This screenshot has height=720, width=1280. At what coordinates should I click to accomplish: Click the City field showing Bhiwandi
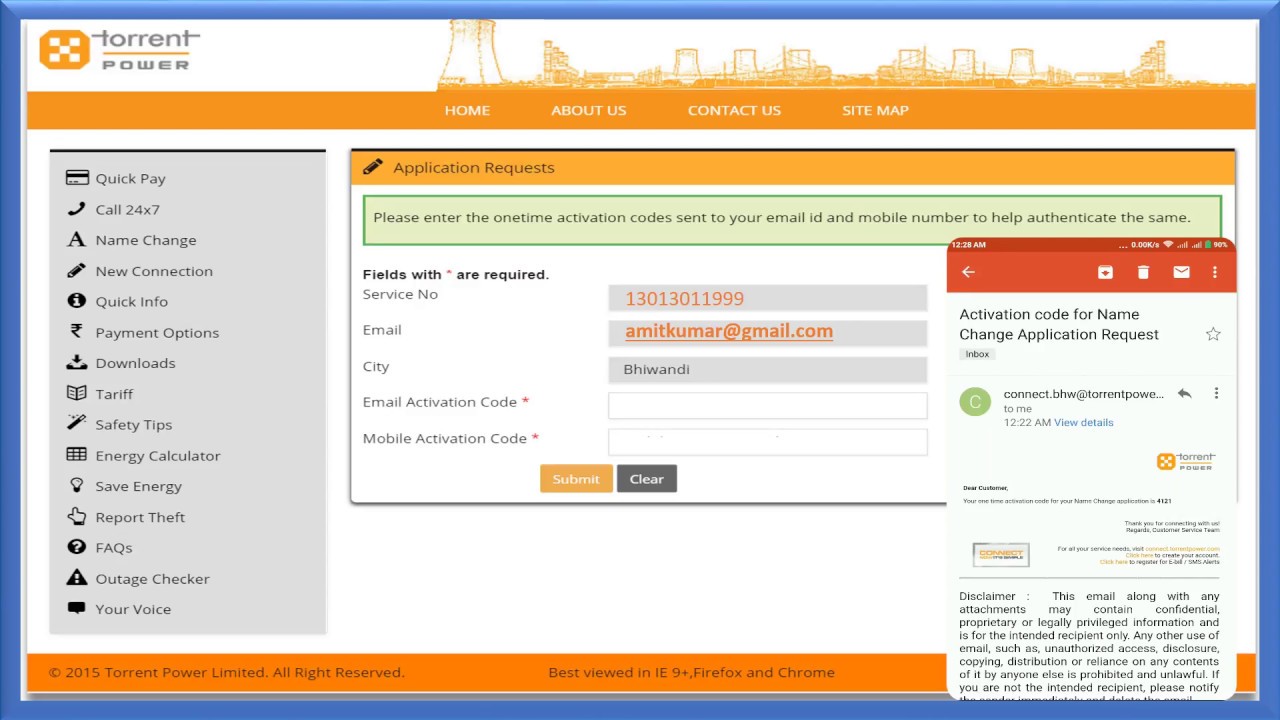[768, 369]
